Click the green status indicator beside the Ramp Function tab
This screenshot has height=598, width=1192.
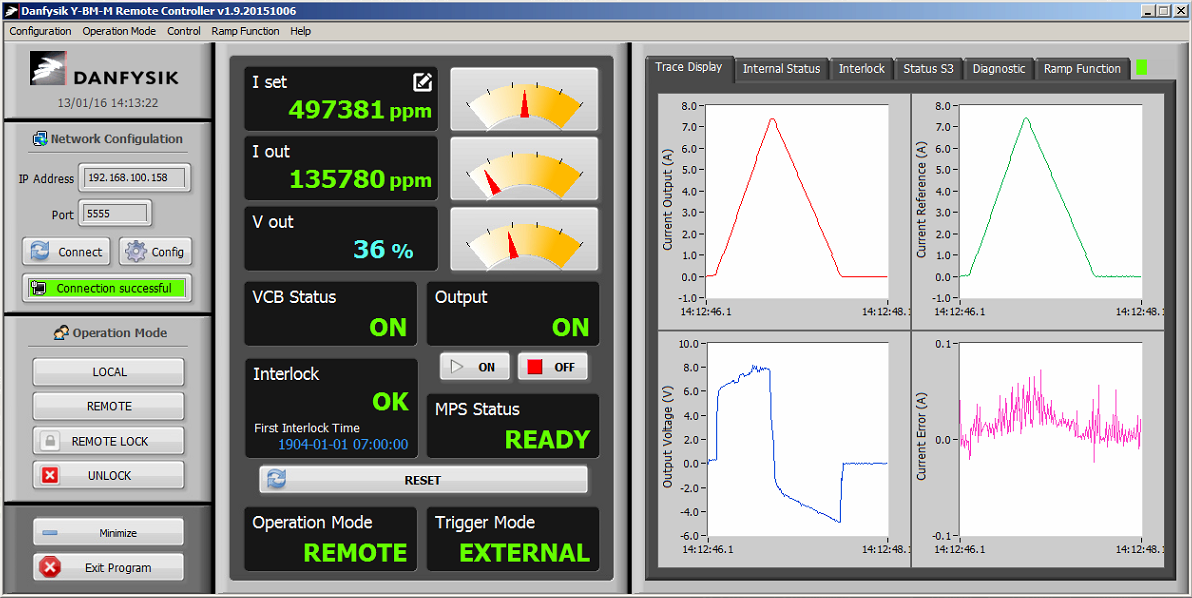pyautogui.click(x=1141, y=68)
